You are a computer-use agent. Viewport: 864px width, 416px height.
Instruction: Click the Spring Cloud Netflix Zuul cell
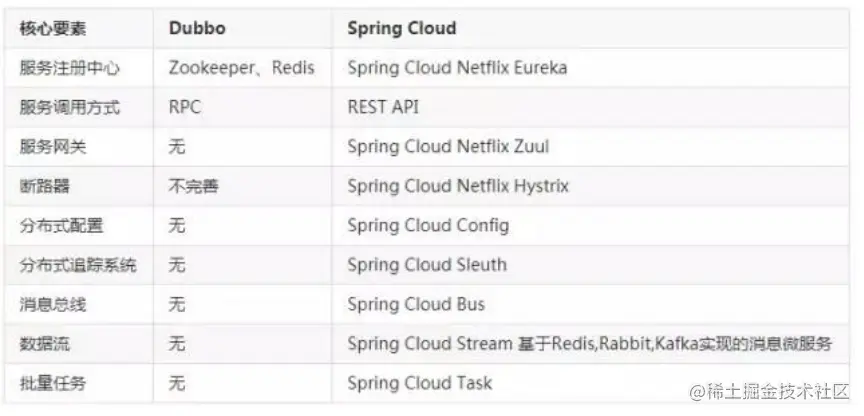448,147
